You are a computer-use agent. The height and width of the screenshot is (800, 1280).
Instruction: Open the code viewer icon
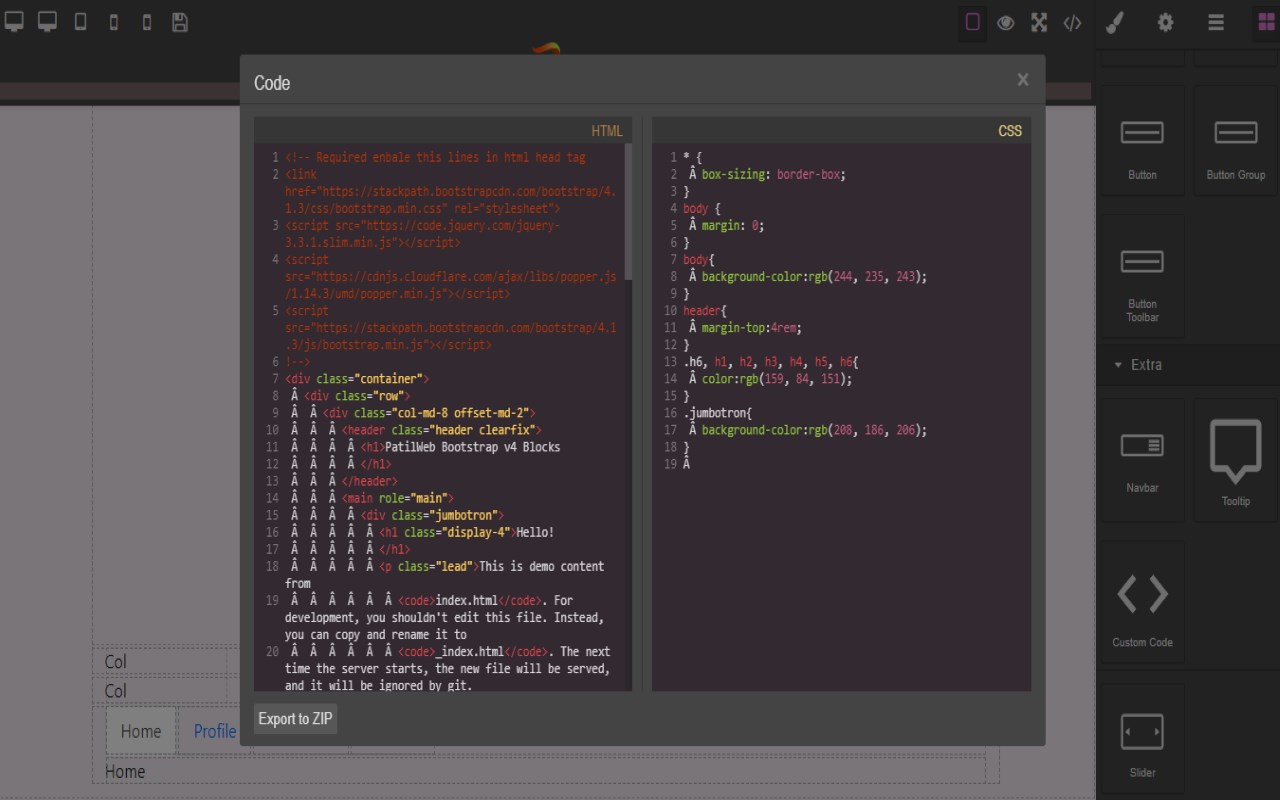tap(1072, 22)
